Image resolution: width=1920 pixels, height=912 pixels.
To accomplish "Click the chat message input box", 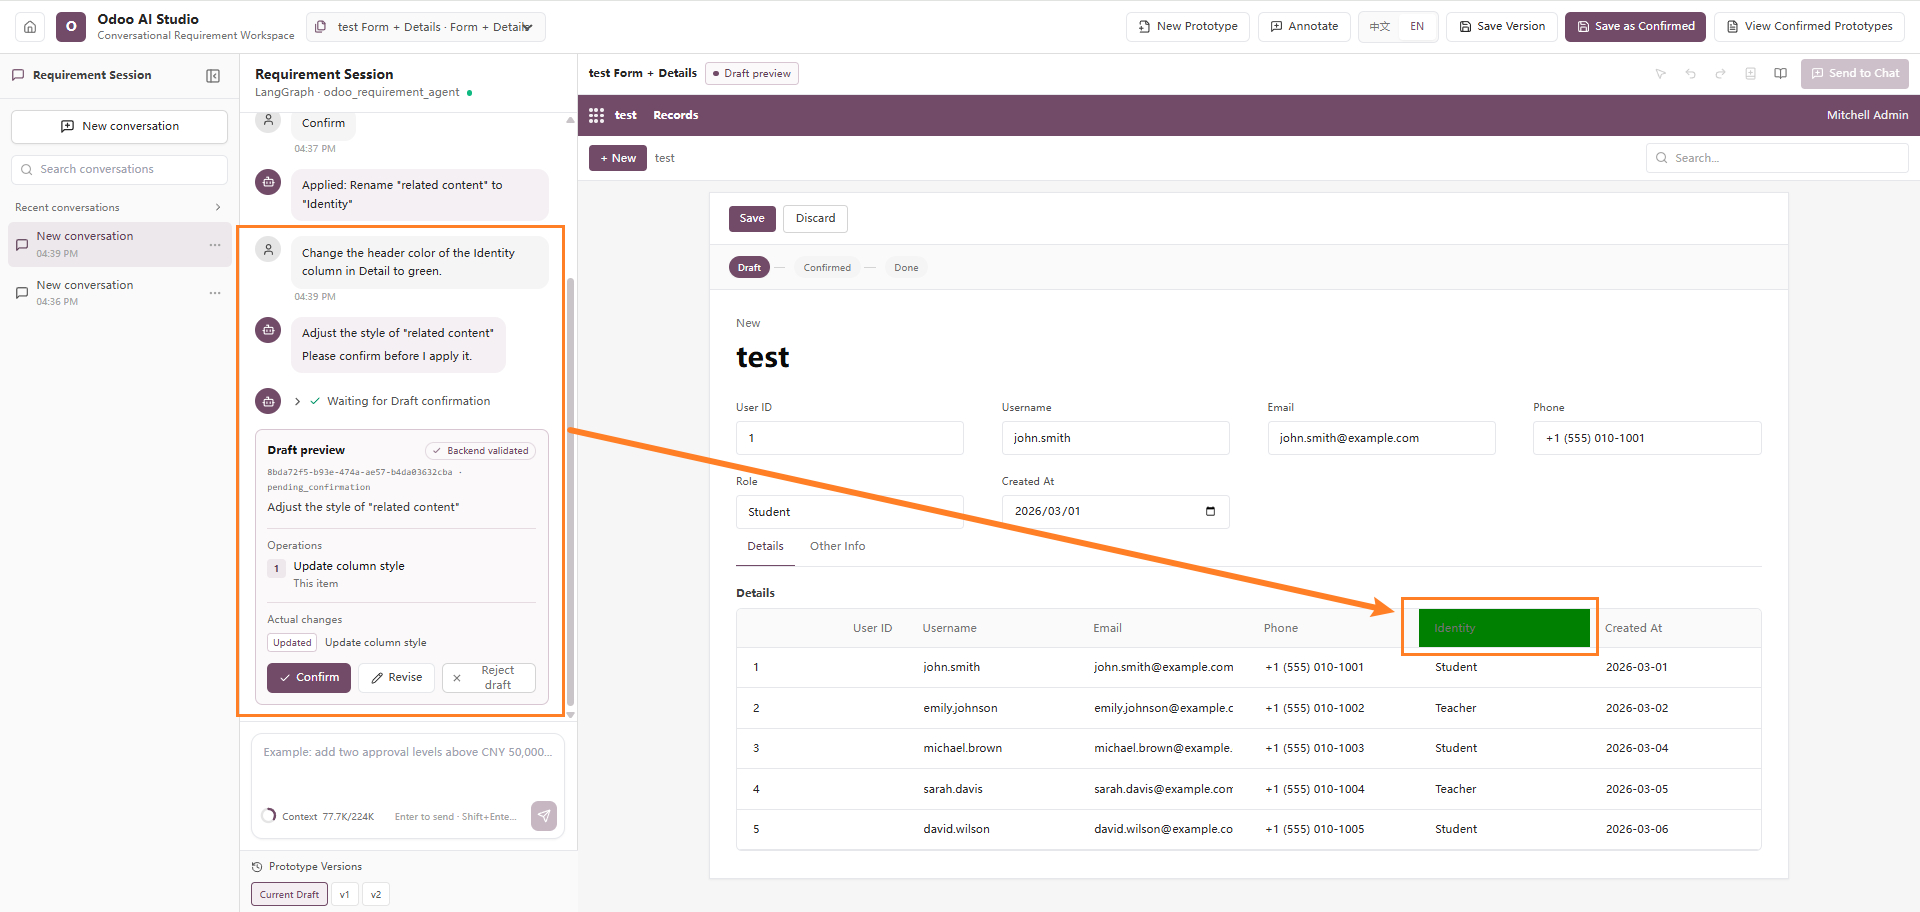I will (408, 770).
